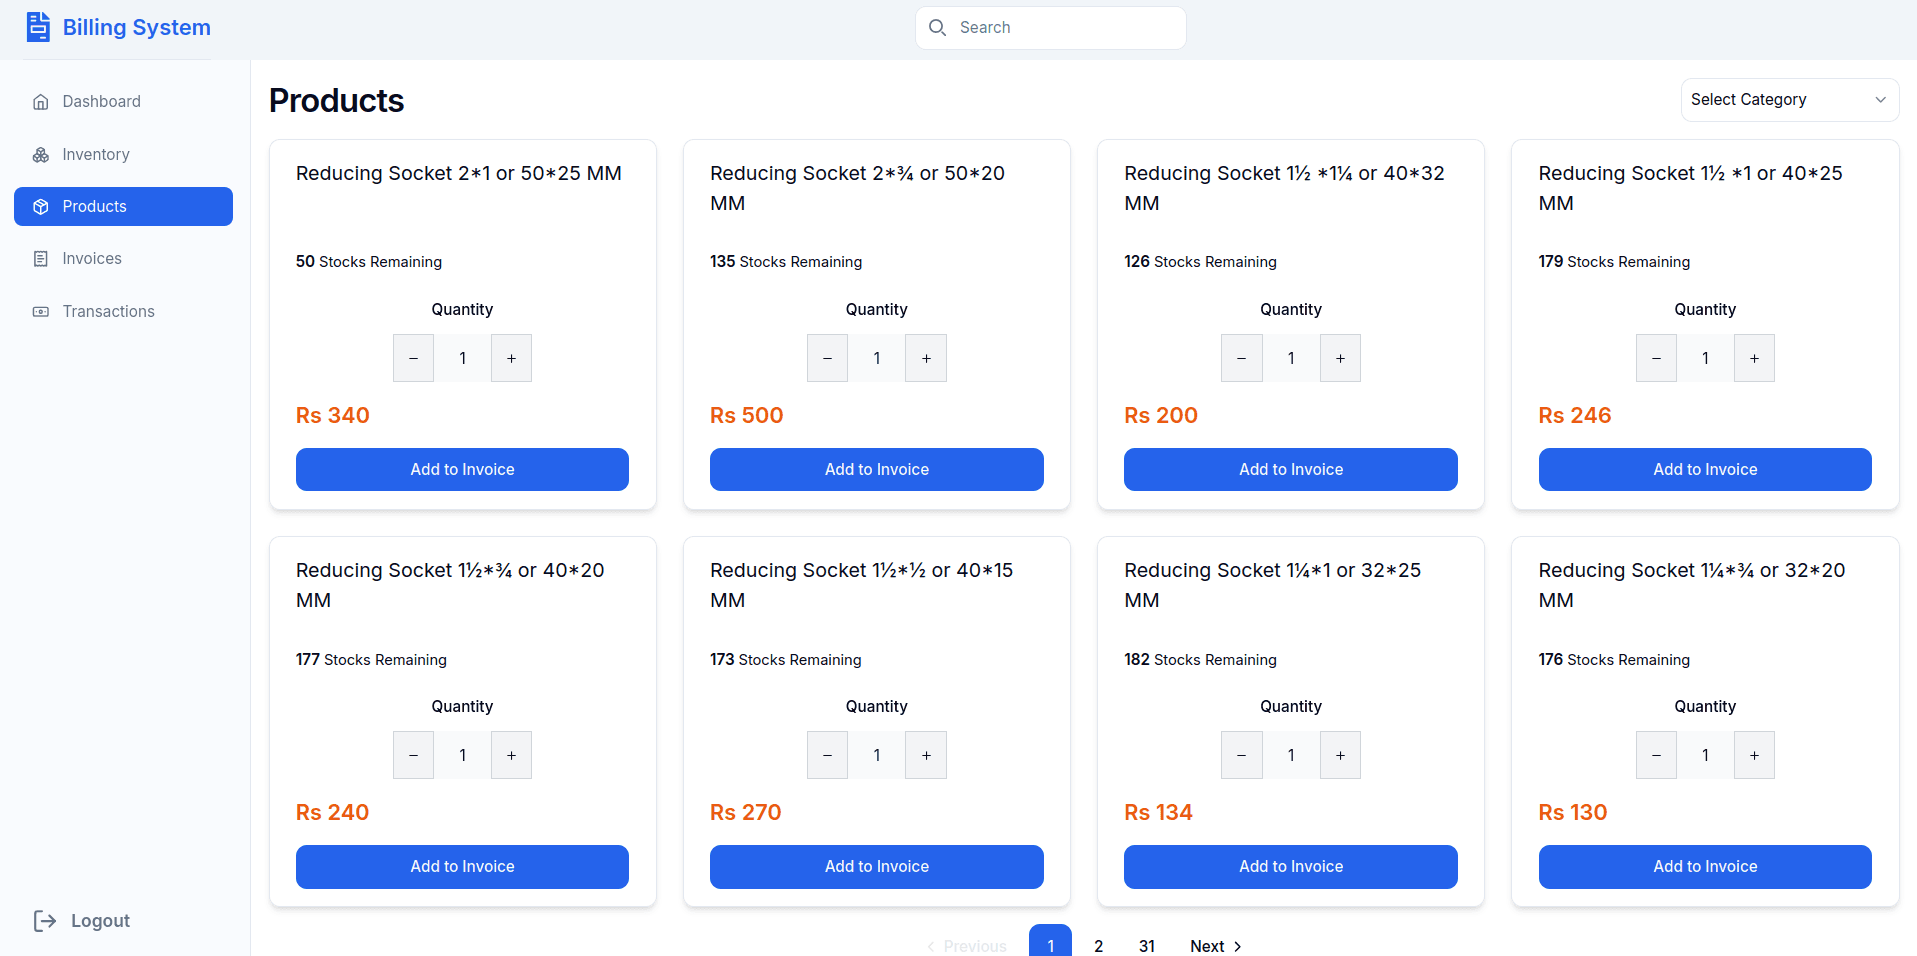1917x956 pixels.
Task: Focus the Search input field
Action: [x=1065, y=28]
